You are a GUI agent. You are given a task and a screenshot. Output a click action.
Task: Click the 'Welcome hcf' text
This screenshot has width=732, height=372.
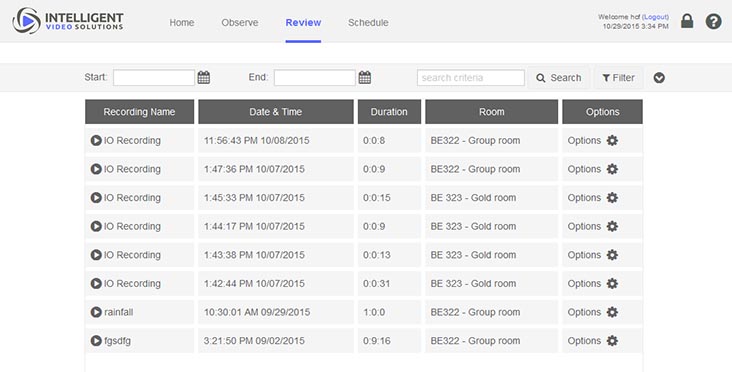point(619,17)
